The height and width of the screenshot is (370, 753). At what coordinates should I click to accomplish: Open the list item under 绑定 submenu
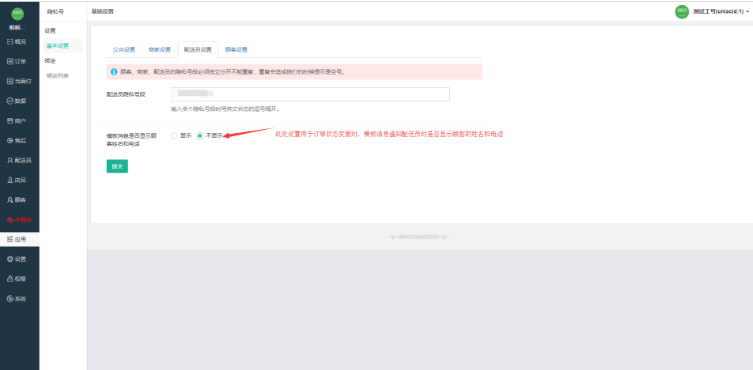tap(58, 76)
